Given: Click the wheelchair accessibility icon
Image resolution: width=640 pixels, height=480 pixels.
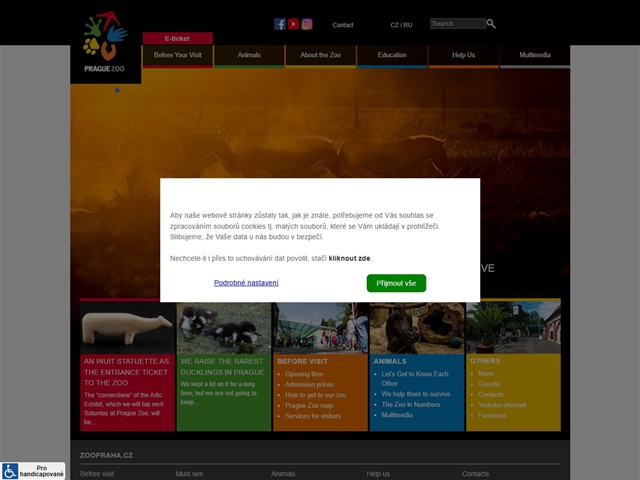Looking at the screenshot, I should click(x=10, y=471).
